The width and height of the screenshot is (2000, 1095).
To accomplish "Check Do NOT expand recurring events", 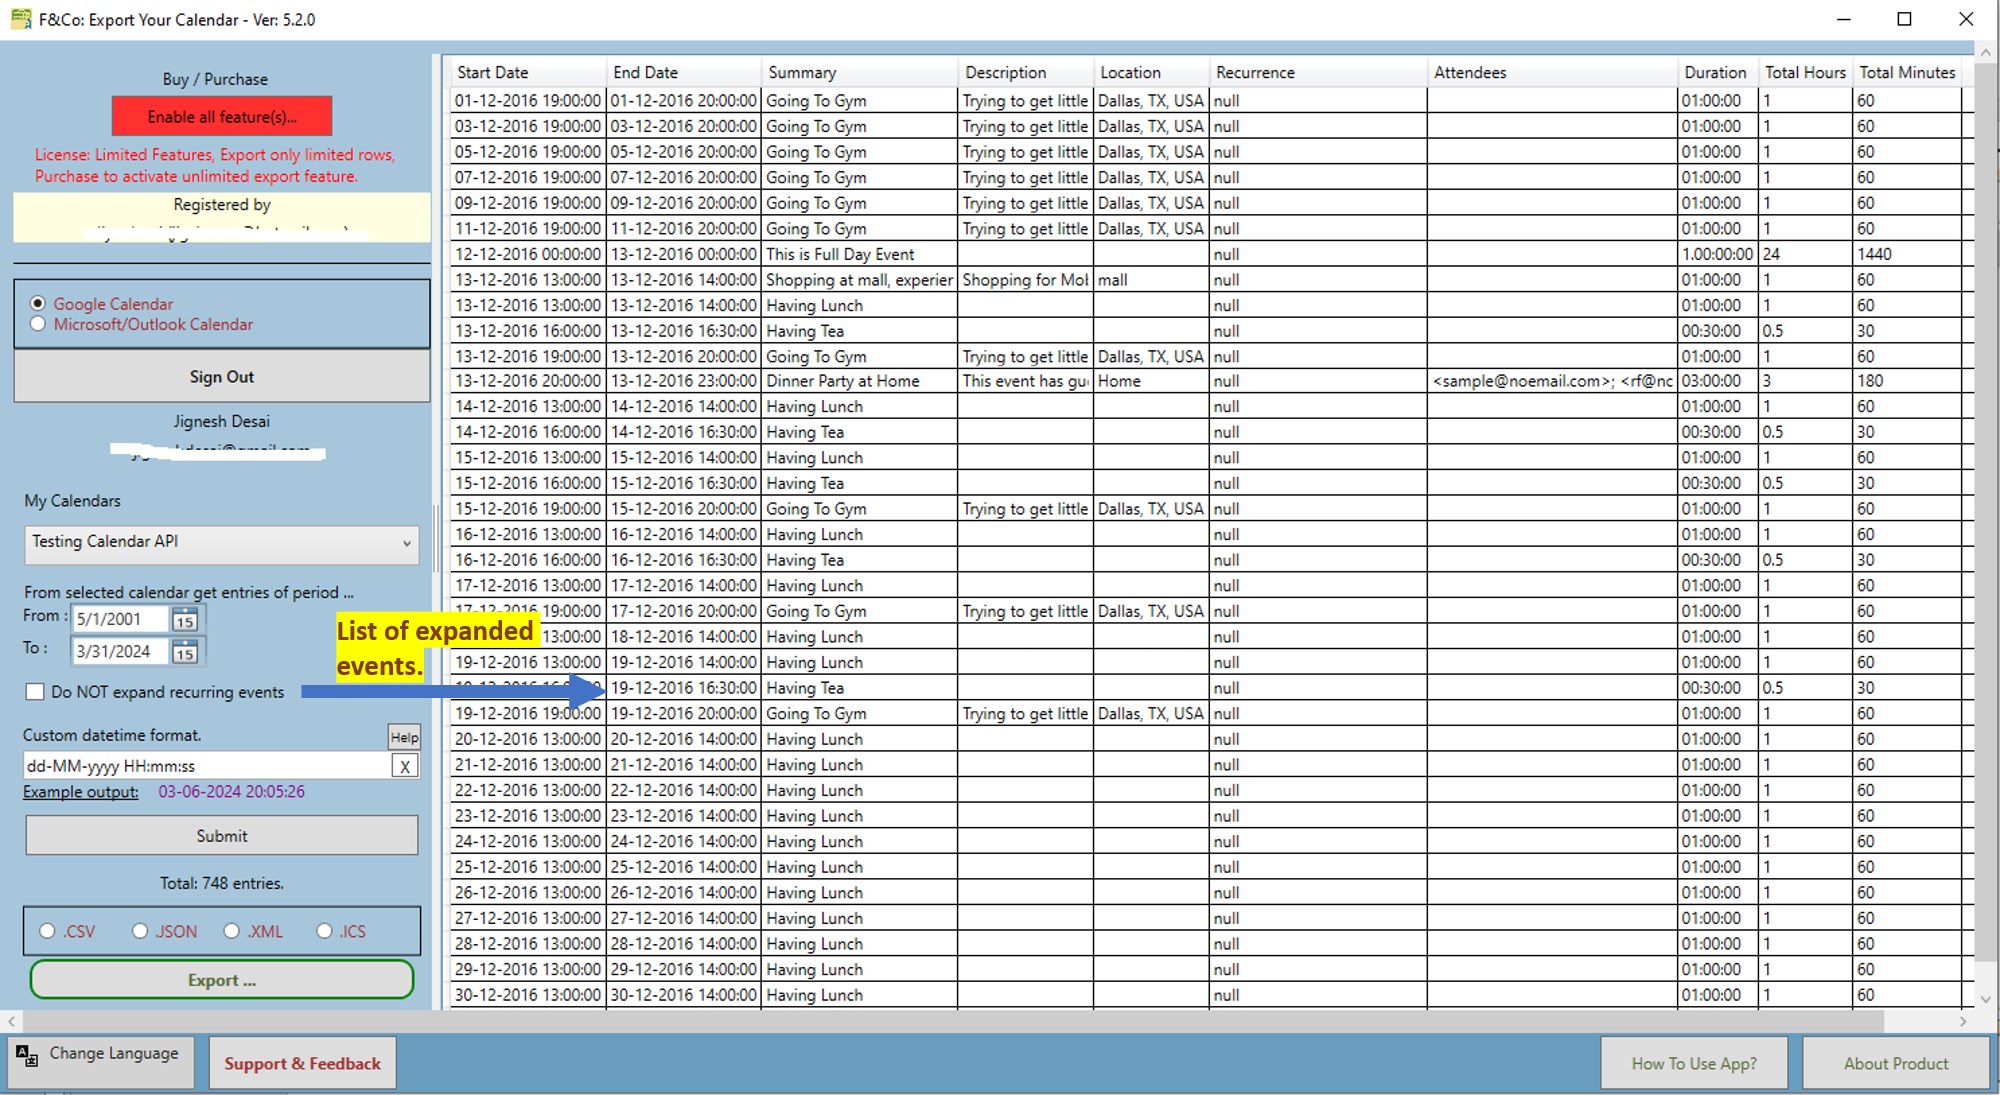I will pyautogui.click(x=36, y=692).
